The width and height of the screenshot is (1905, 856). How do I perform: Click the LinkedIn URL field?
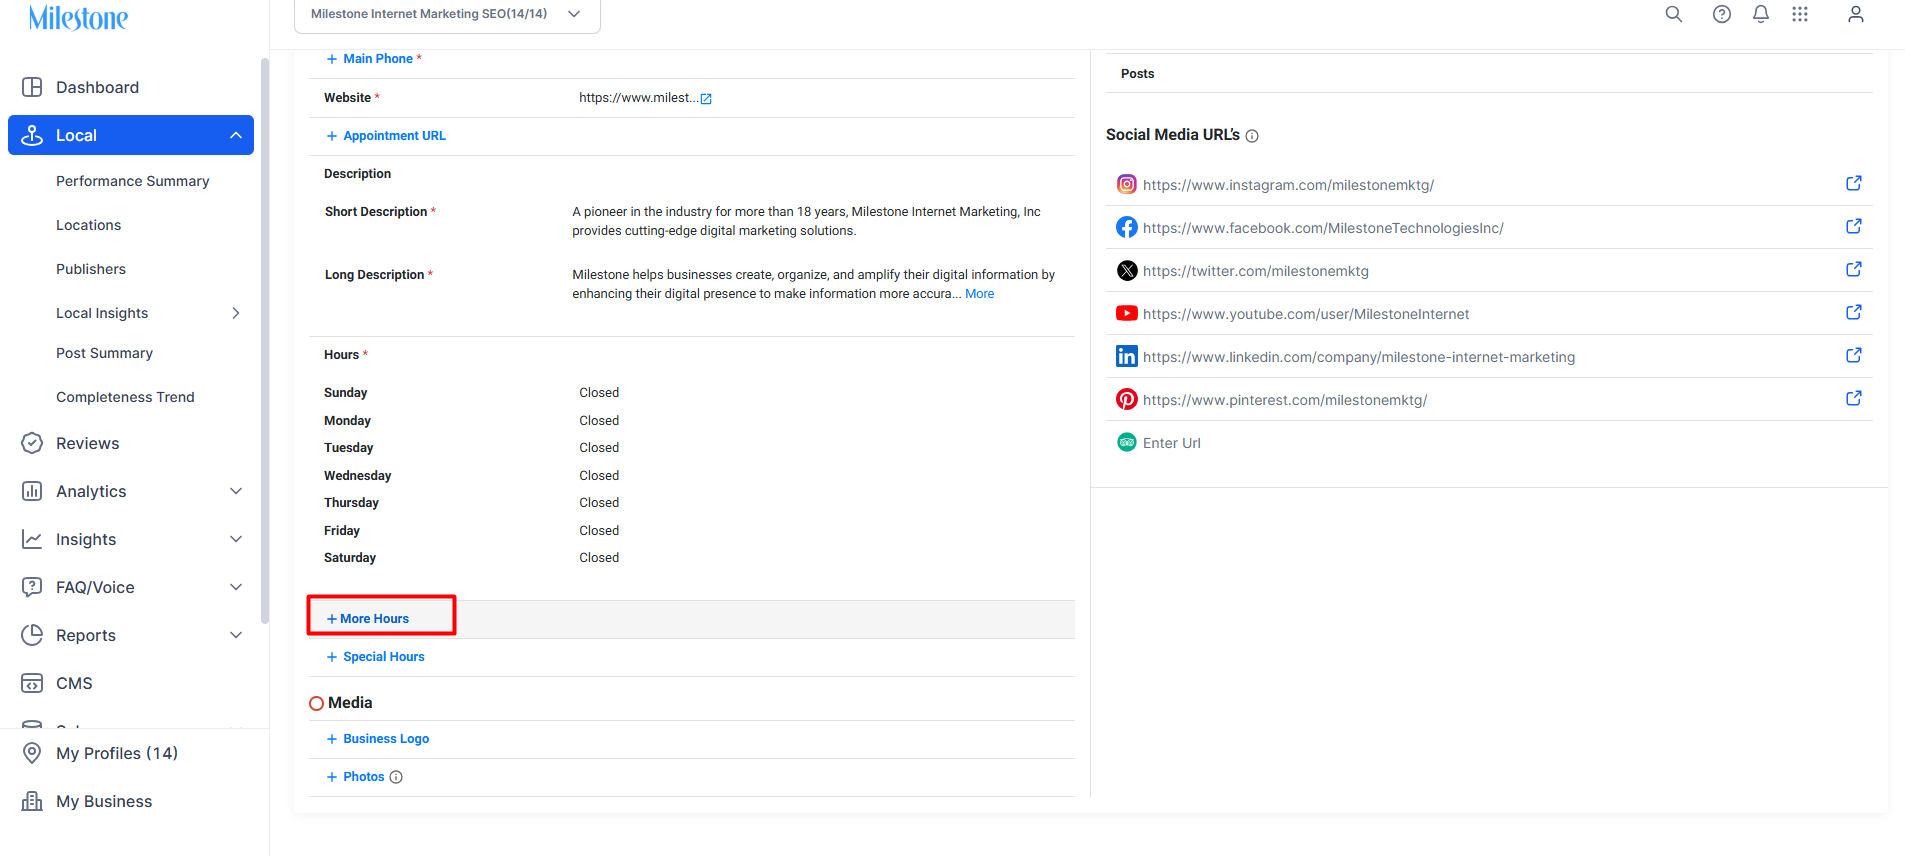coord(1359,357)
